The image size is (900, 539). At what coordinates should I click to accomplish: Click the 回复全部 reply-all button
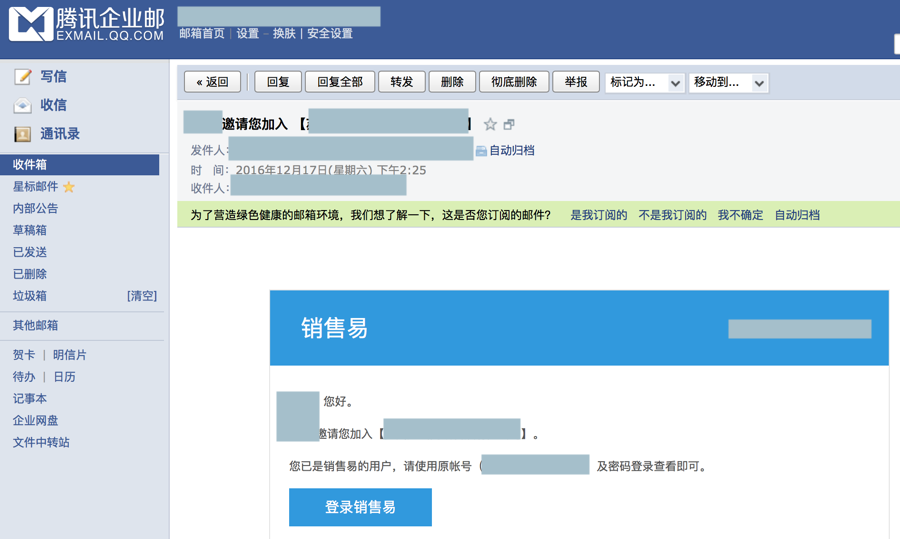pos(340,82)
